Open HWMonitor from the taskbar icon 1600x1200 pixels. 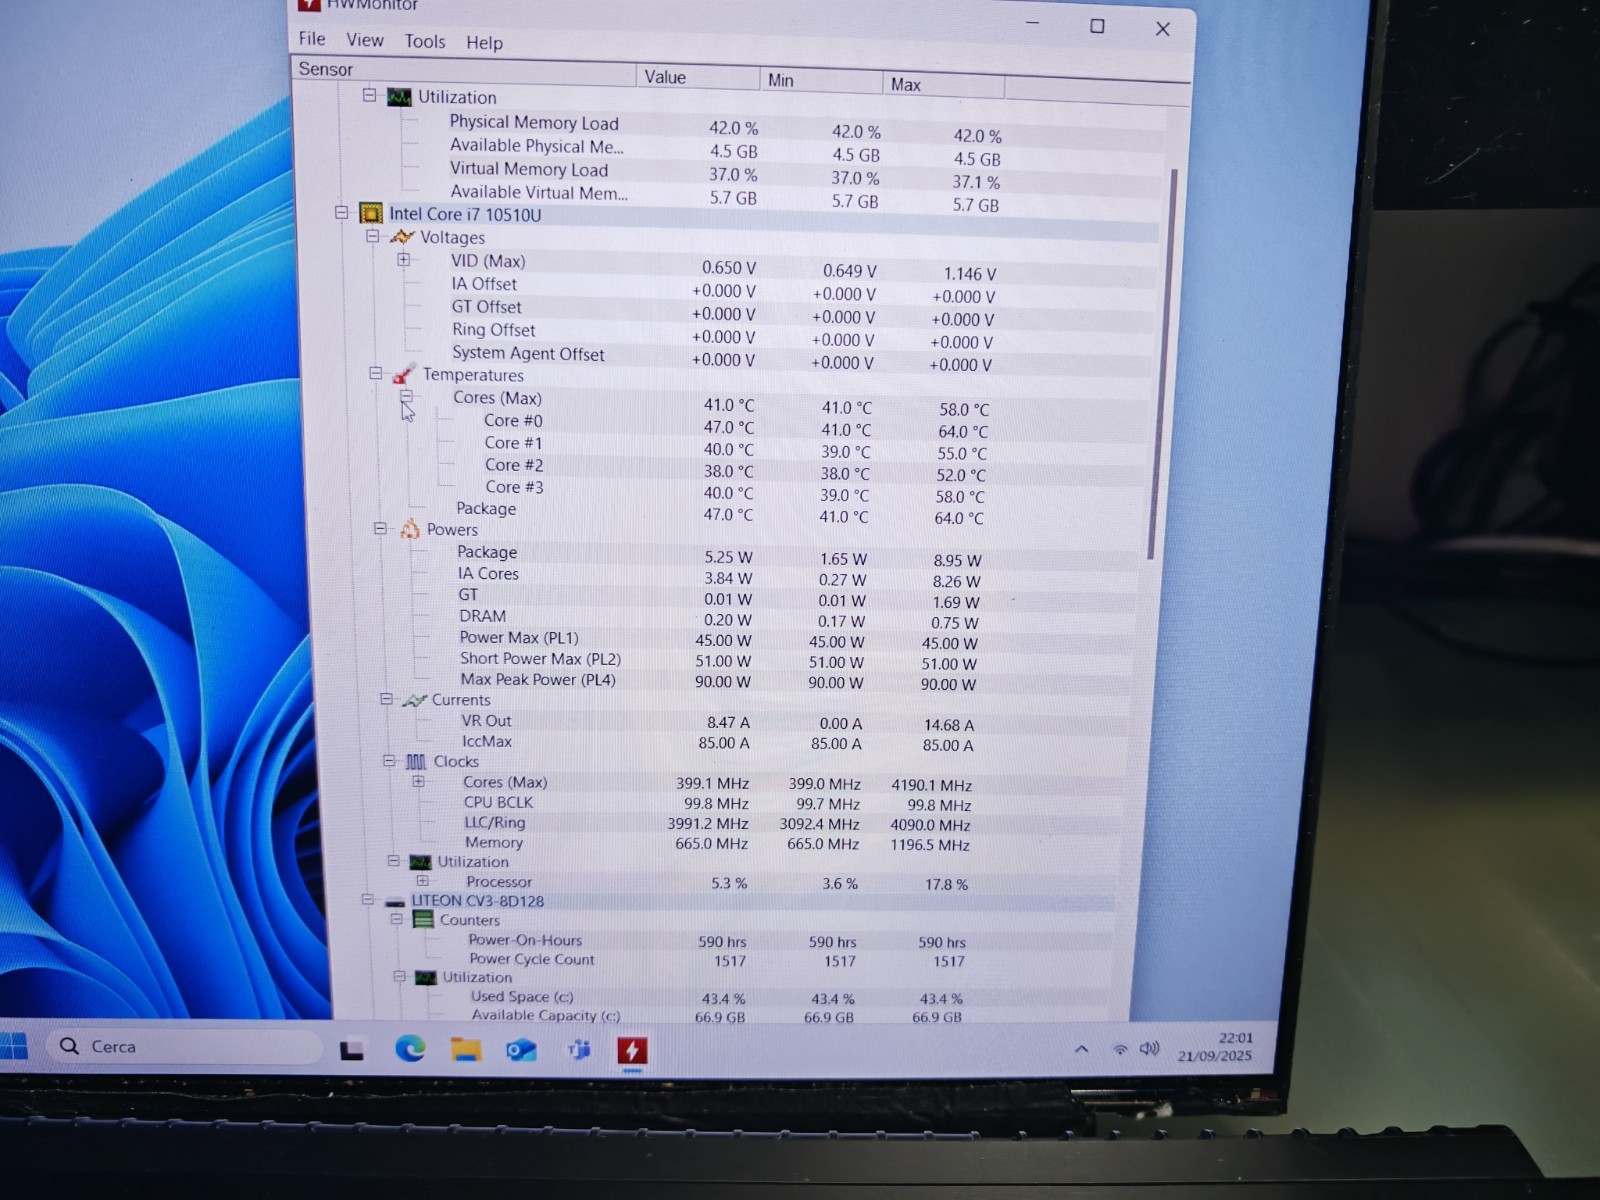click(x=631, y=1050)
